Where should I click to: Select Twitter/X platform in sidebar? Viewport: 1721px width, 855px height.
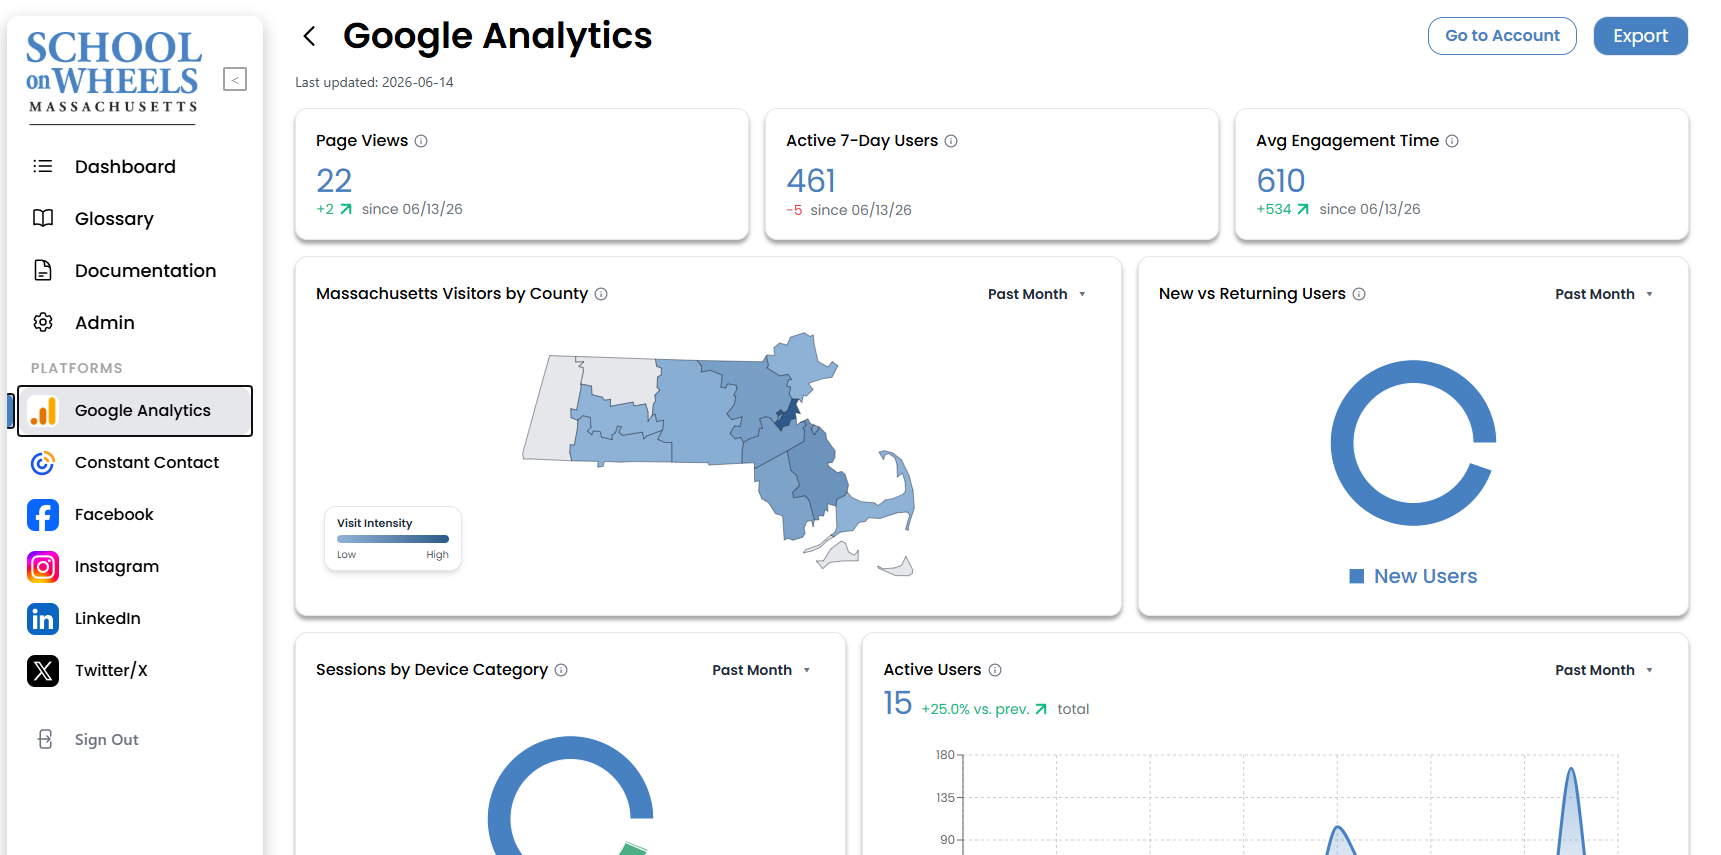[x=134, y=670]
